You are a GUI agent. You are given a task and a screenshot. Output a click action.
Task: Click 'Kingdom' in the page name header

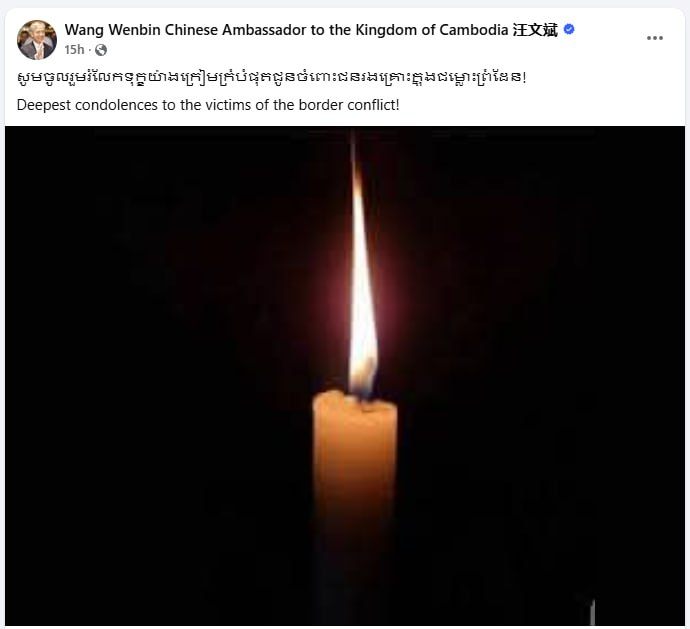pos(386,30)
